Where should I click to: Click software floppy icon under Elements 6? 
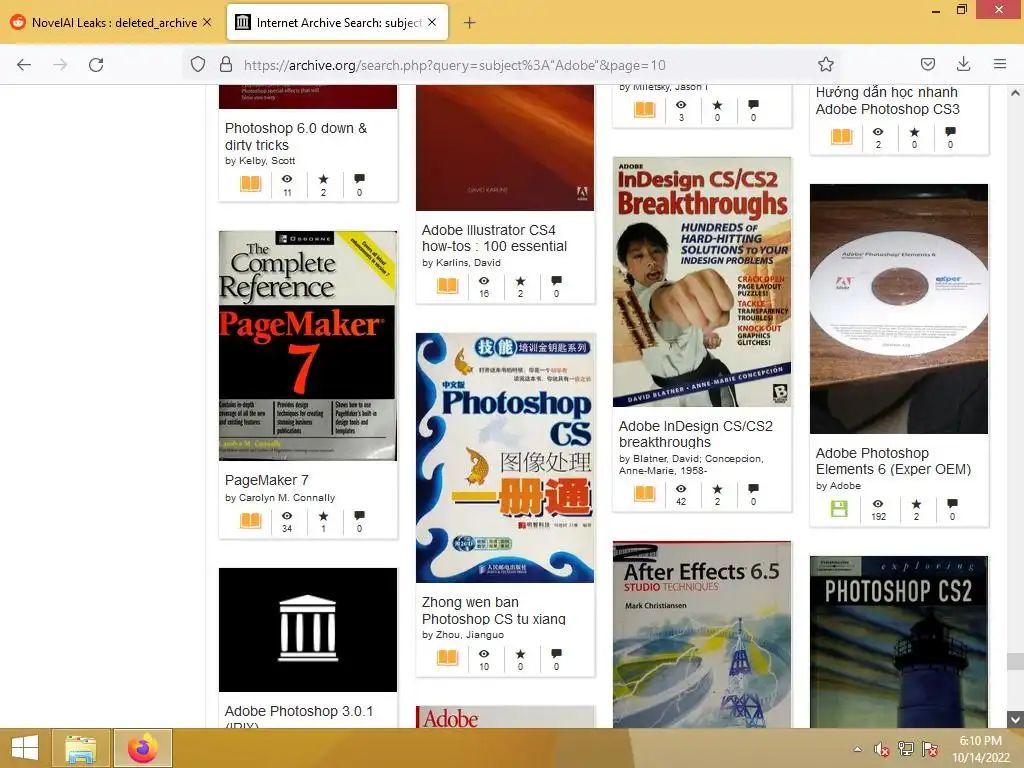[839, 509]
